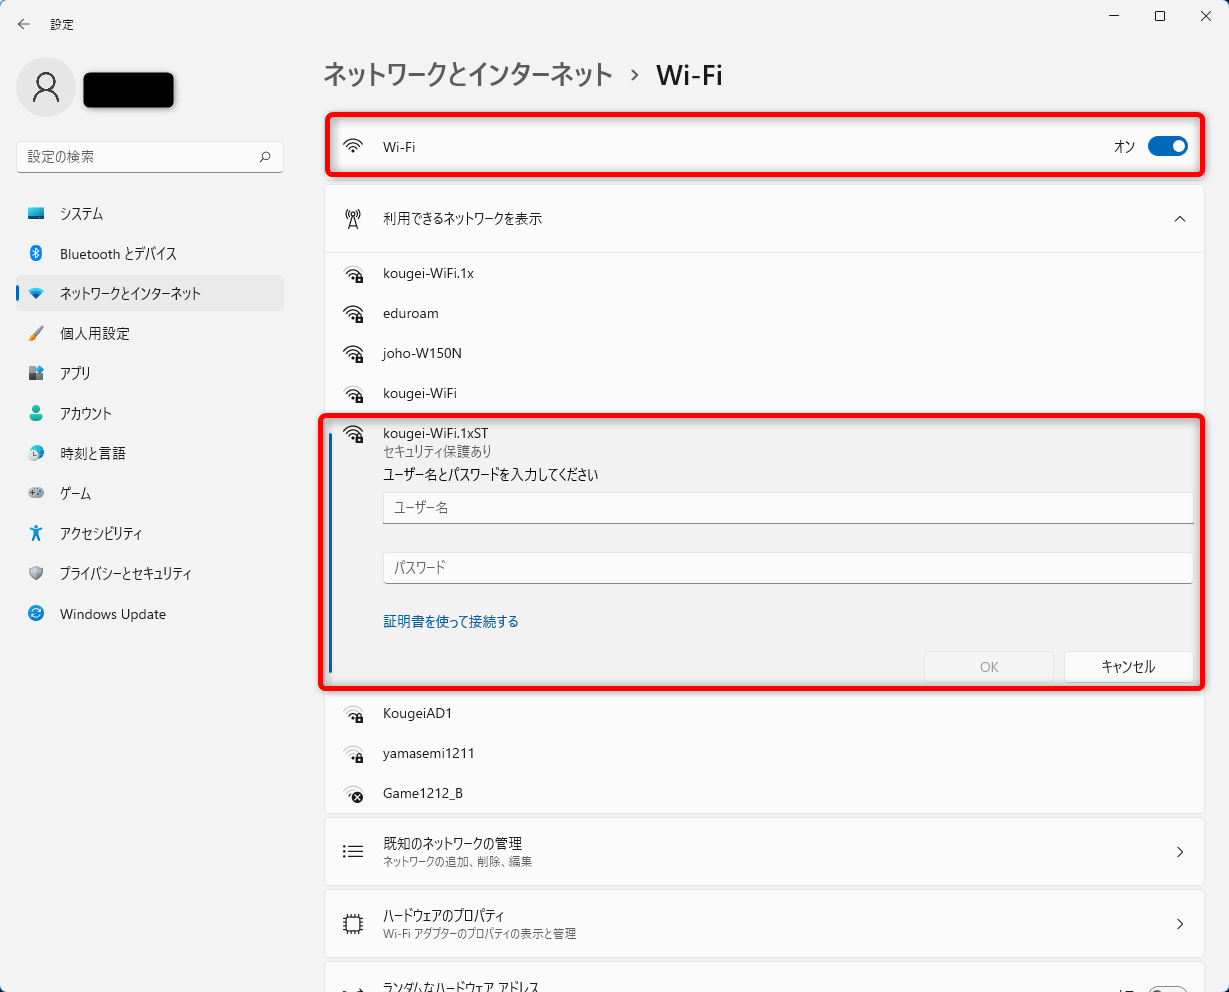Click the Privacy shield icon
Screen dimensions: 1229x992
pyautogui.click(x=36, y=574)
